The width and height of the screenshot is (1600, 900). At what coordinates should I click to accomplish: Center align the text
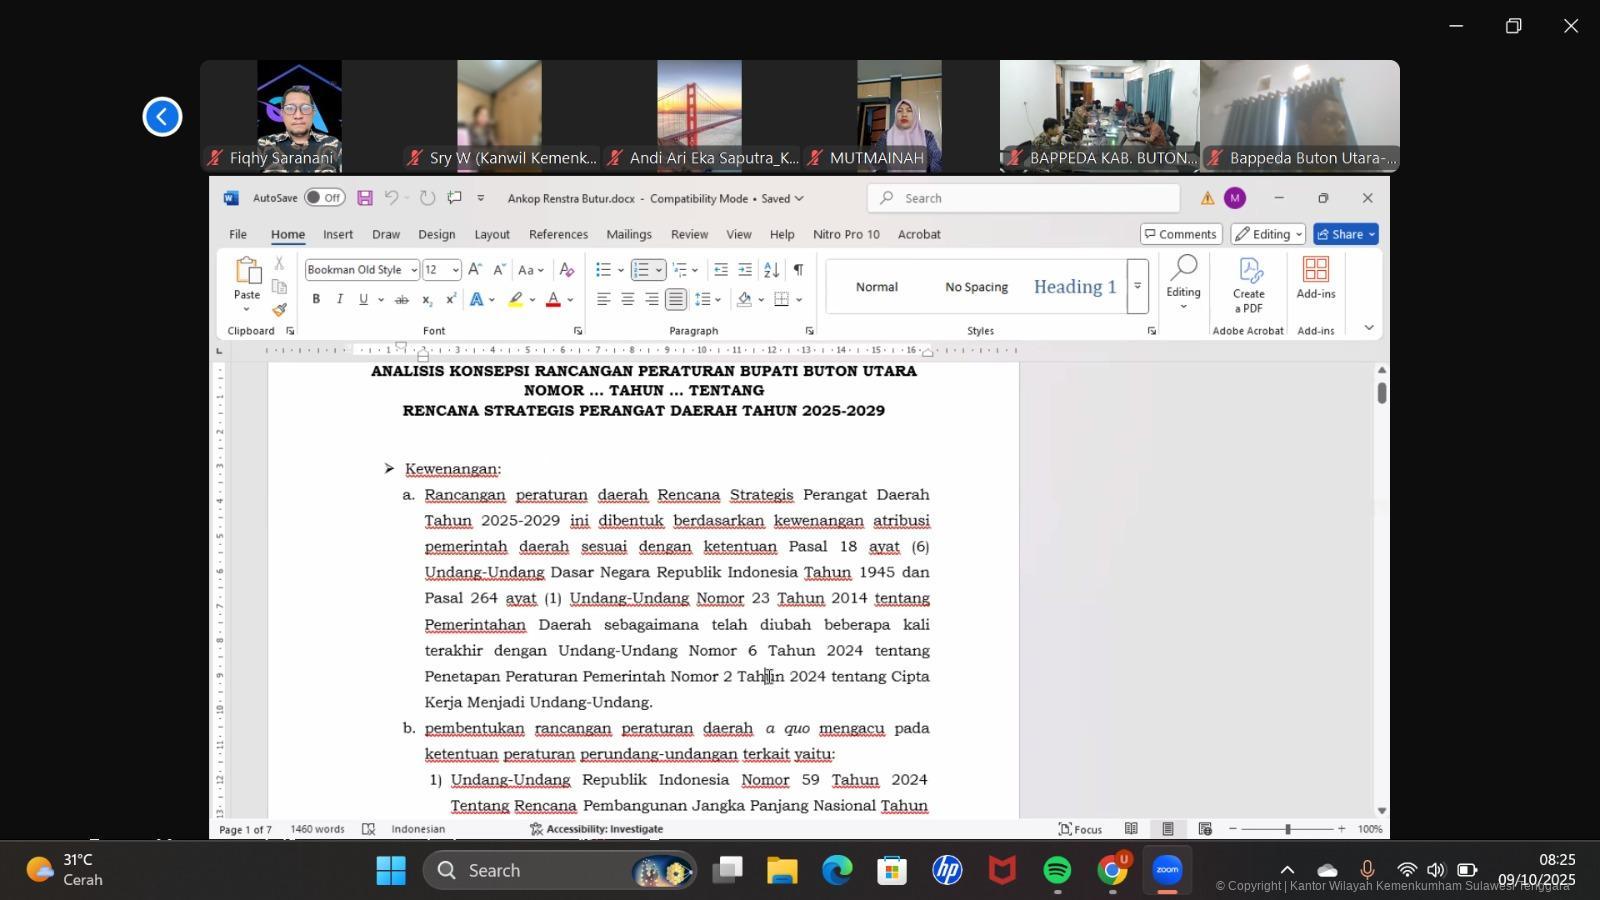pyautogui.click(x=627, y=300)
